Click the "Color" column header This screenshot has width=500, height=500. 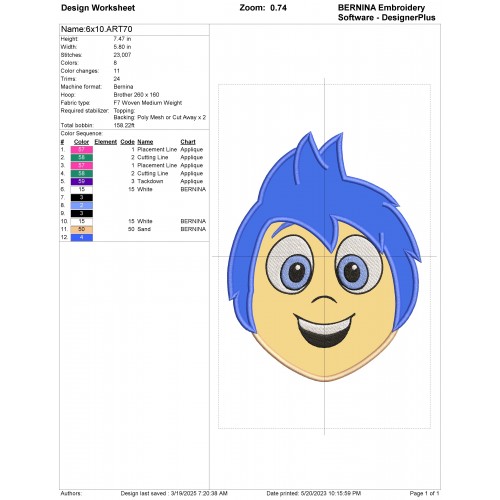[x=81, y=142]
